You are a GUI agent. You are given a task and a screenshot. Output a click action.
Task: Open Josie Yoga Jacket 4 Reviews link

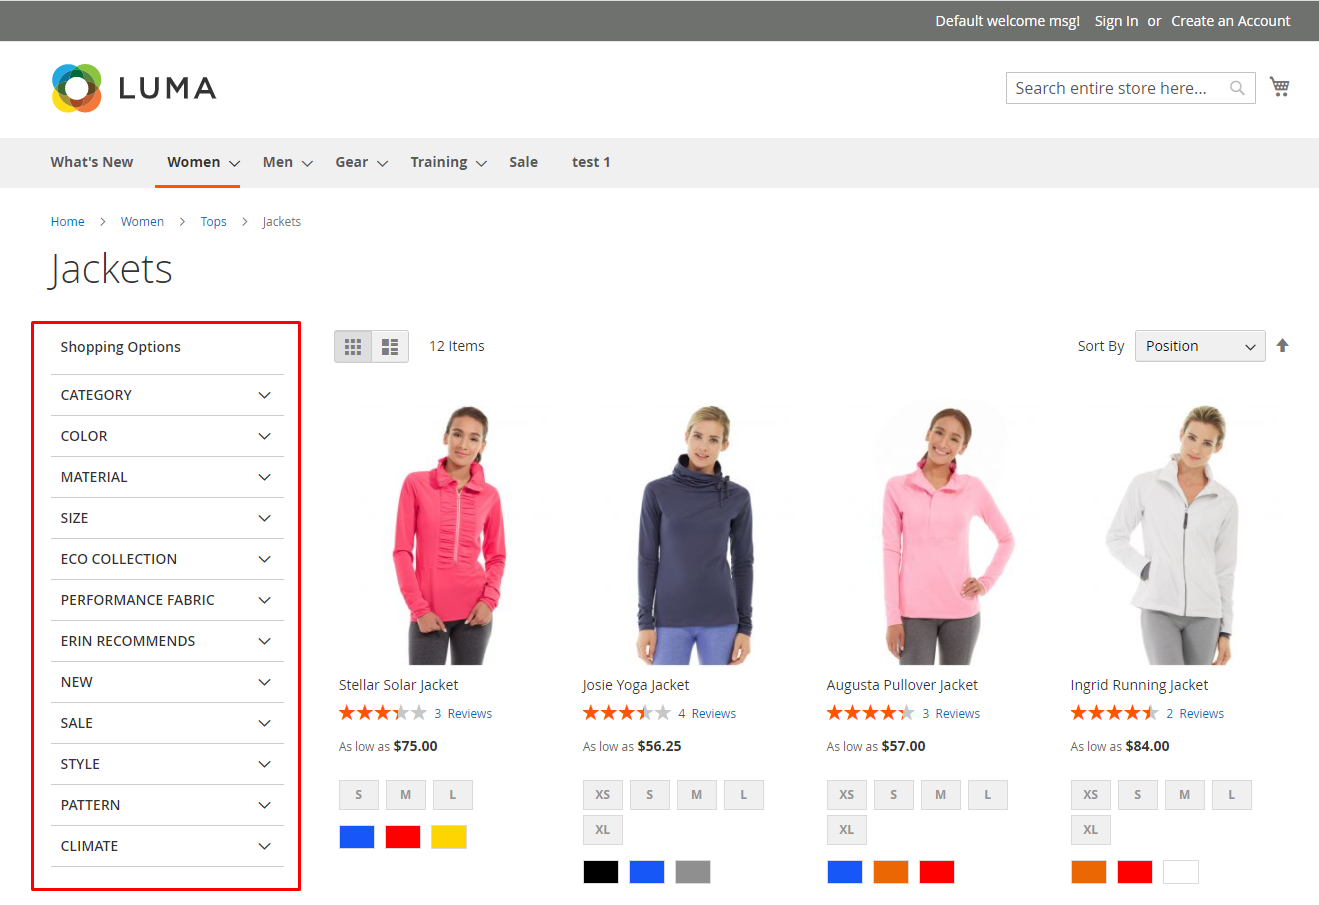coord(706,714)
